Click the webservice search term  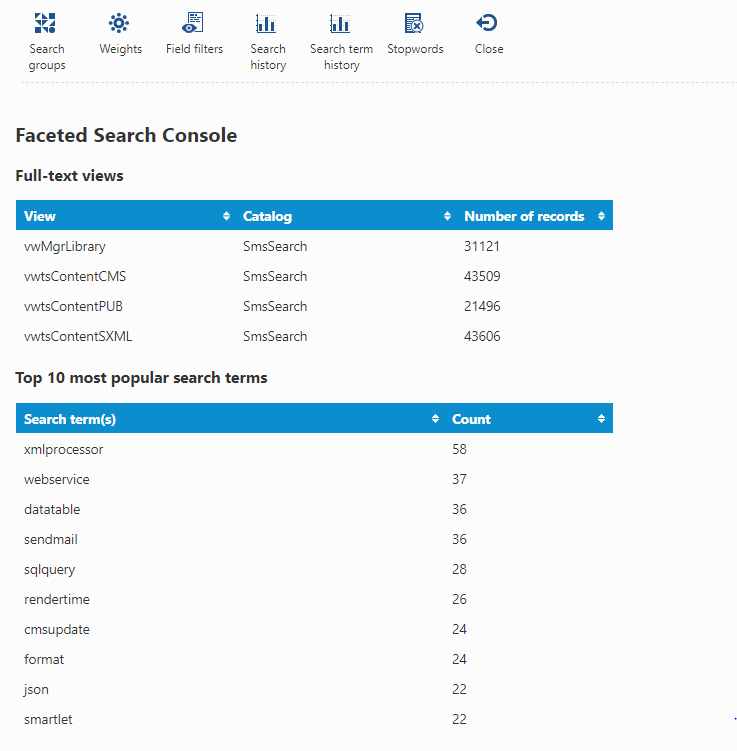(57, 479)
